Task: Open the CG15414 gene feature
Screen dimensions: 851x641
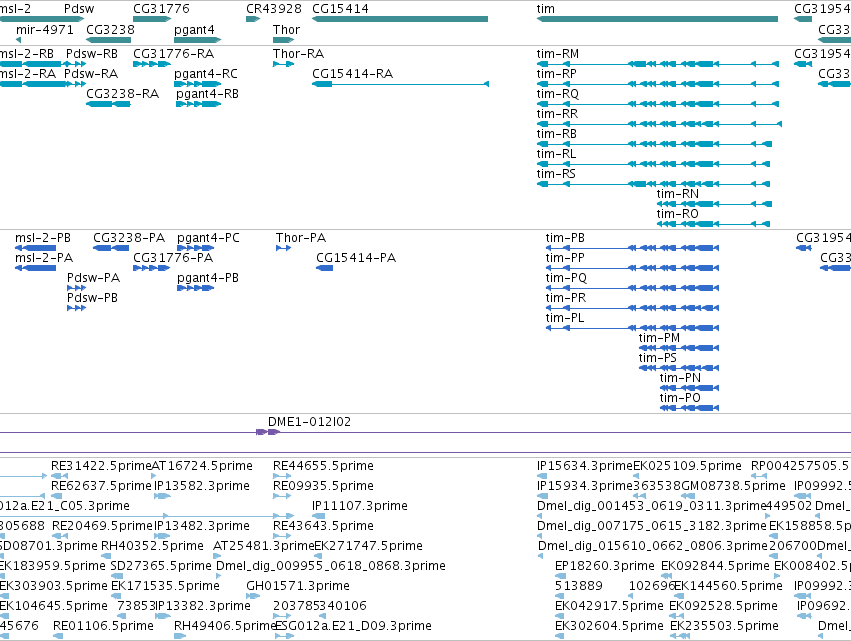Action: (400, 19)
